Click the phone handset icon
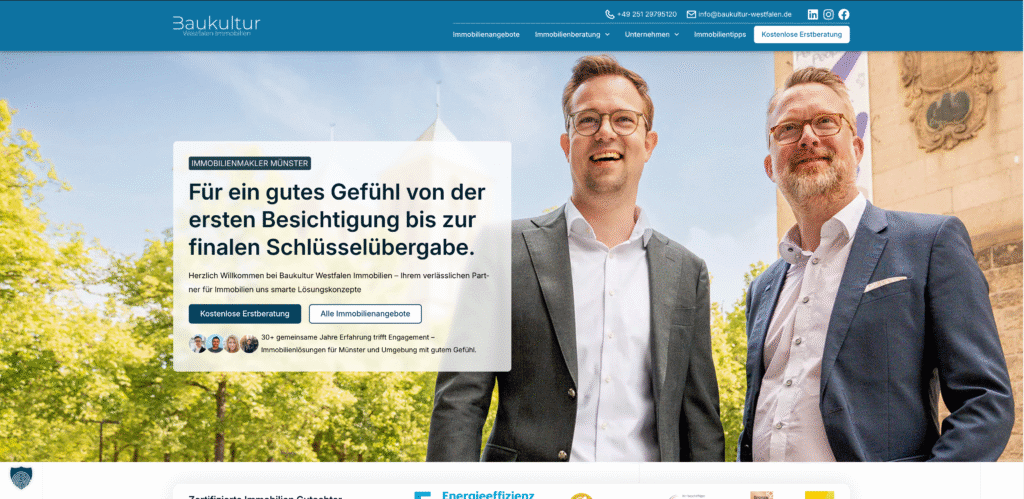This screenshot has width=1024, height=499. 609,14
